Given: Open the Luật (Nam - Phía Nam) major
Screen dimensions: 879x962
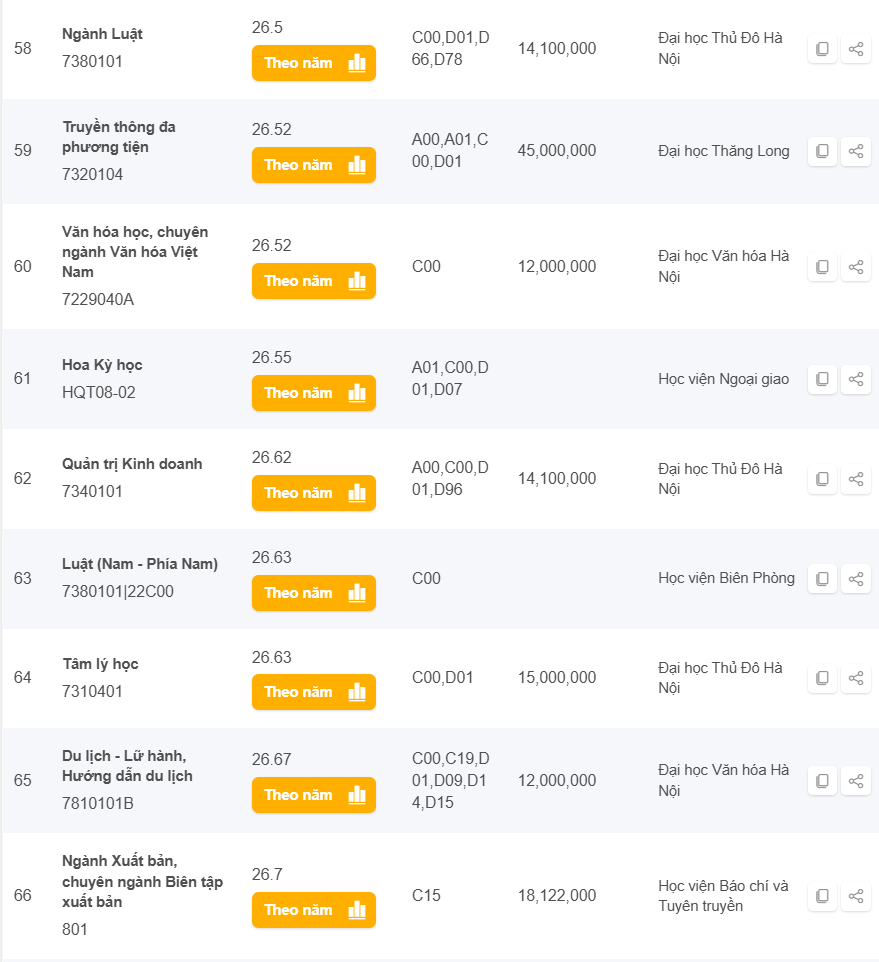Looking at the screenshot, I should click(139, 564).
